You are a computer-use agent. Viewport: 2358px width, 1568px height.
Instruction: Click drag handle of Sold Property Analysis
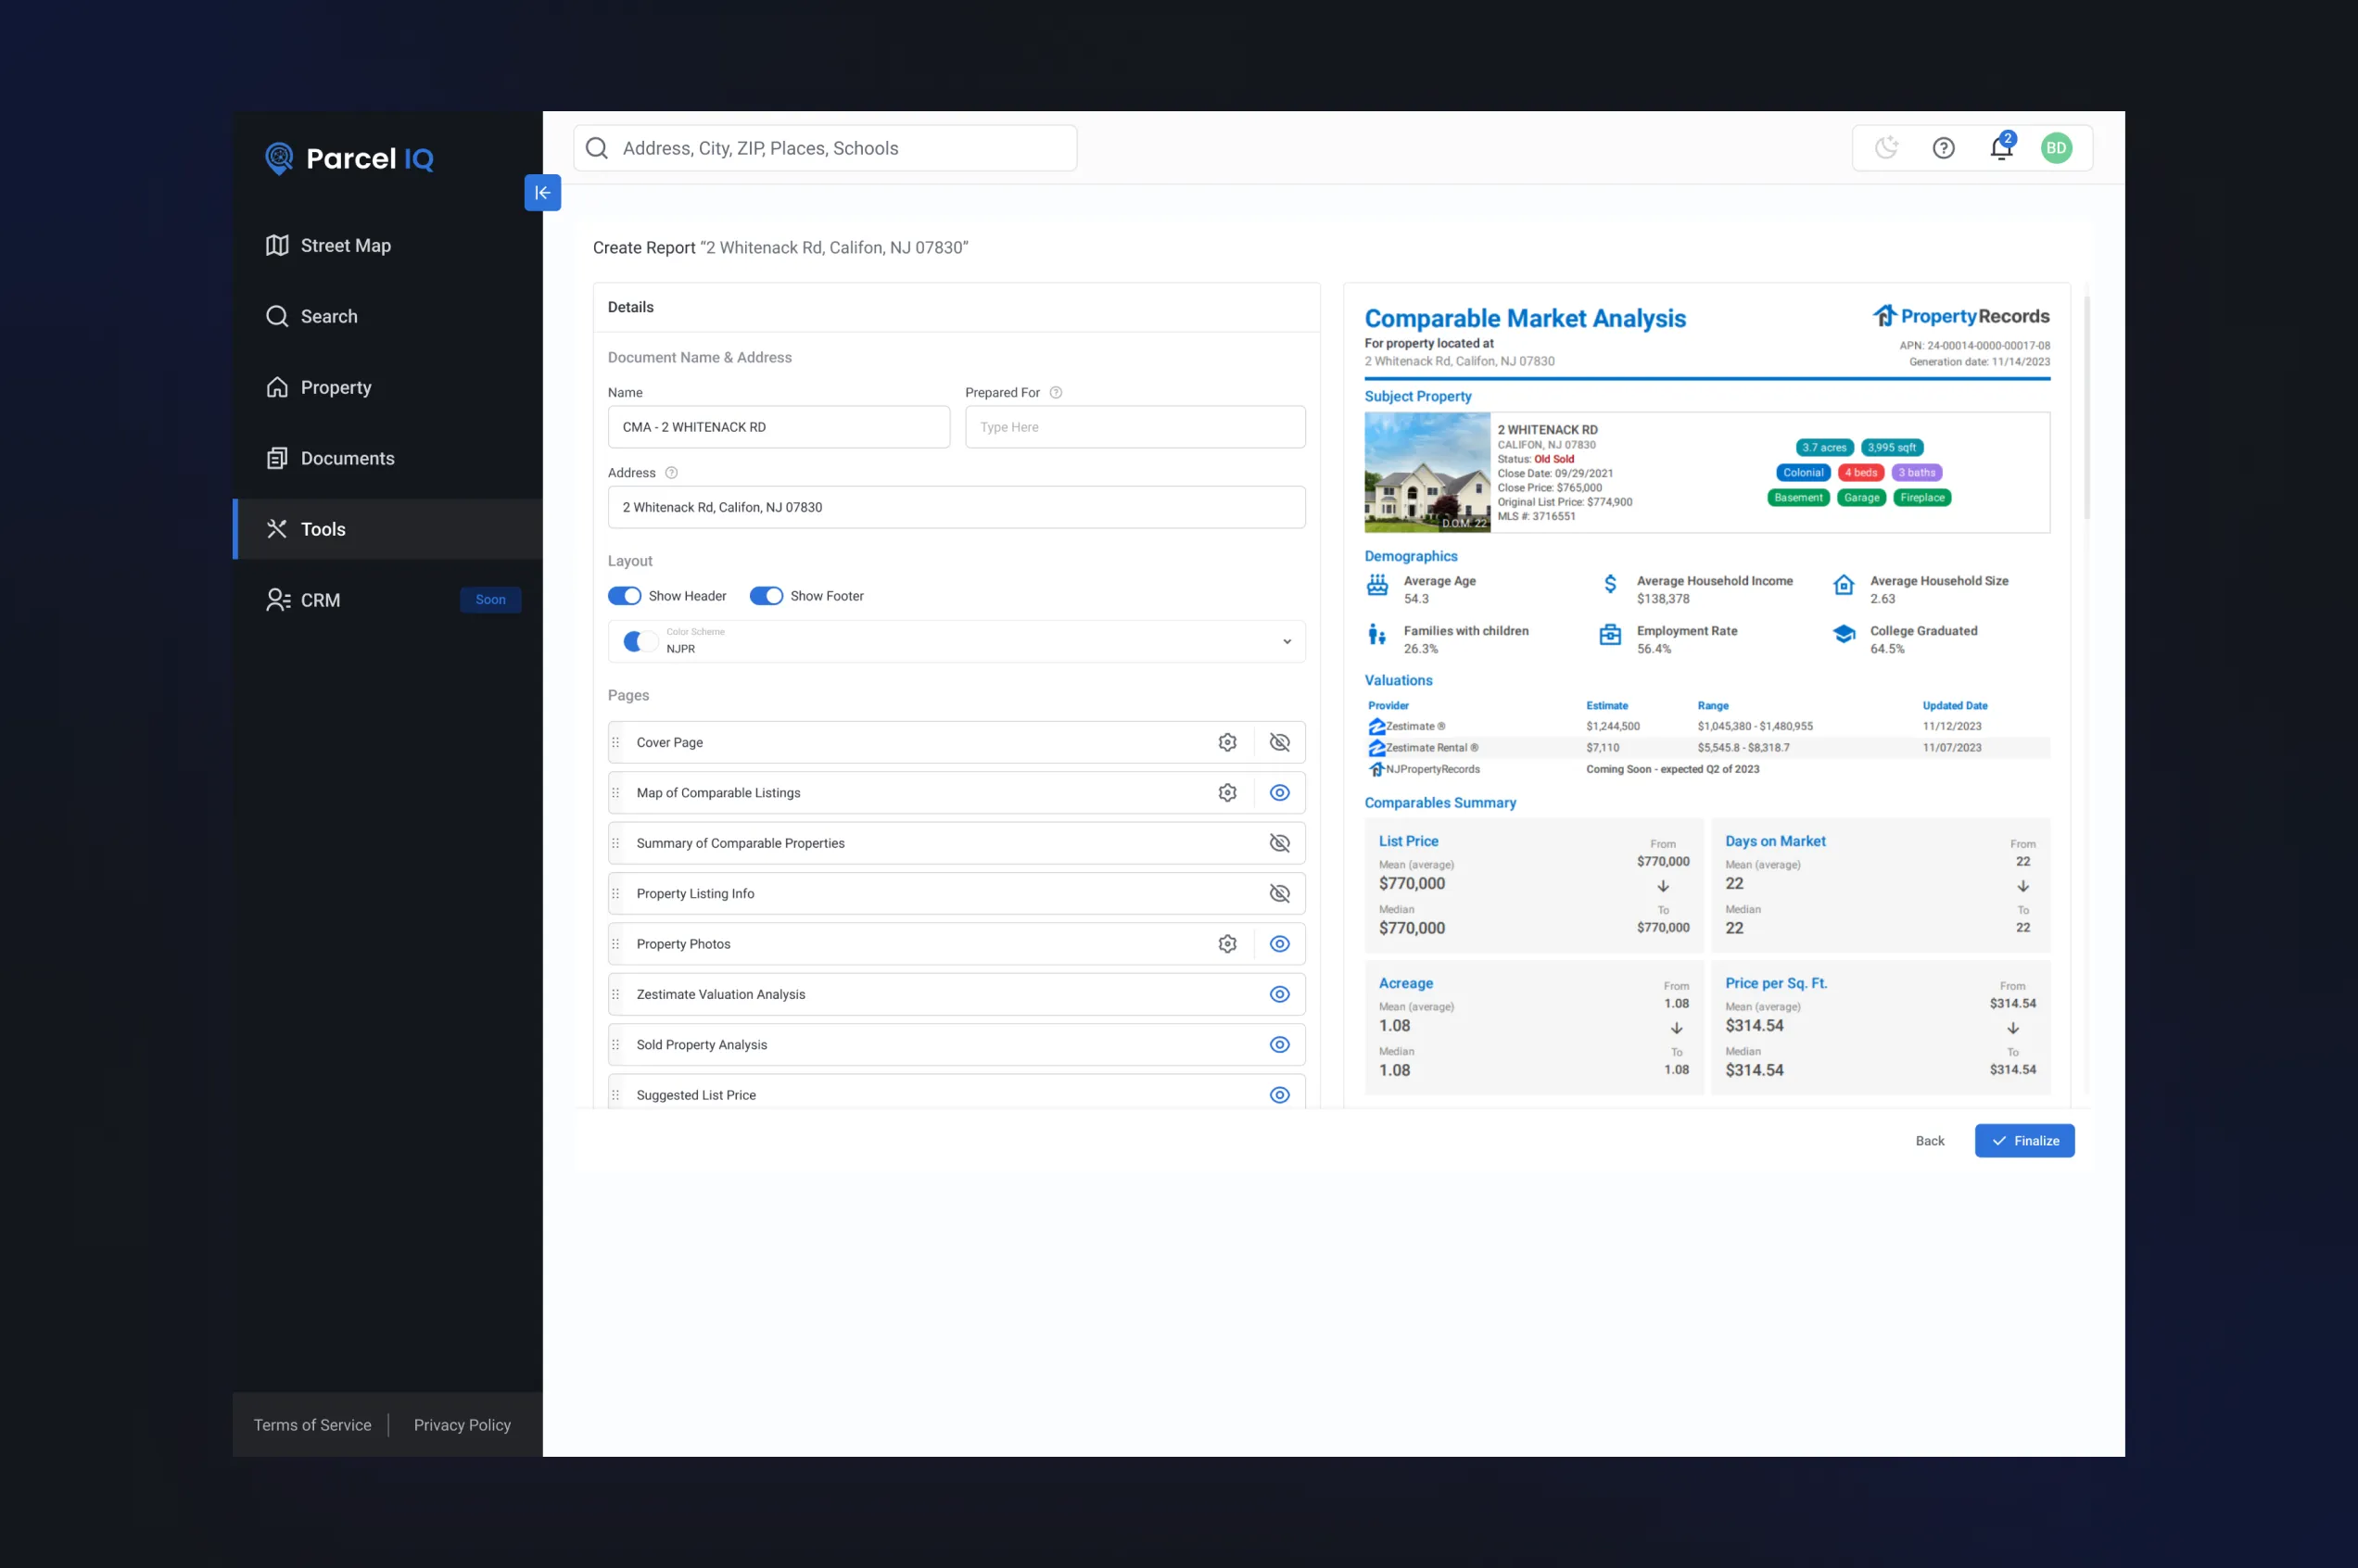(616, 1045)
